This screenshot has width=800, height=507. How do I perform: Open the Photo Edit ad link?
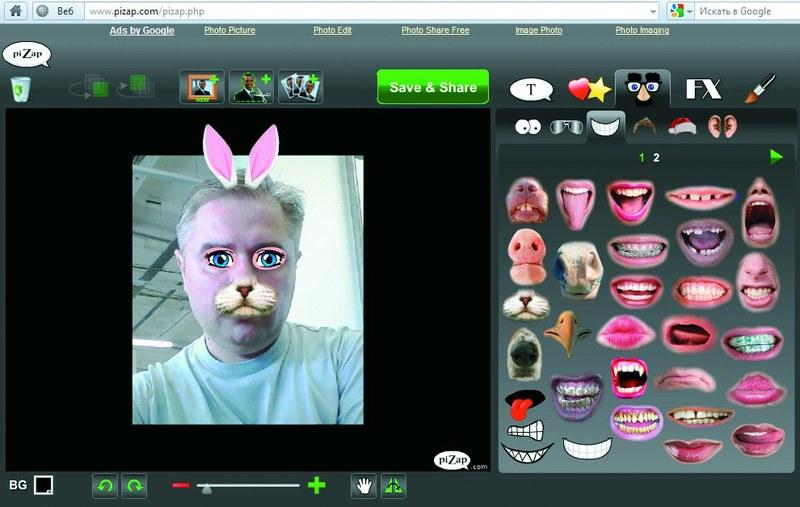click(332, 30)
